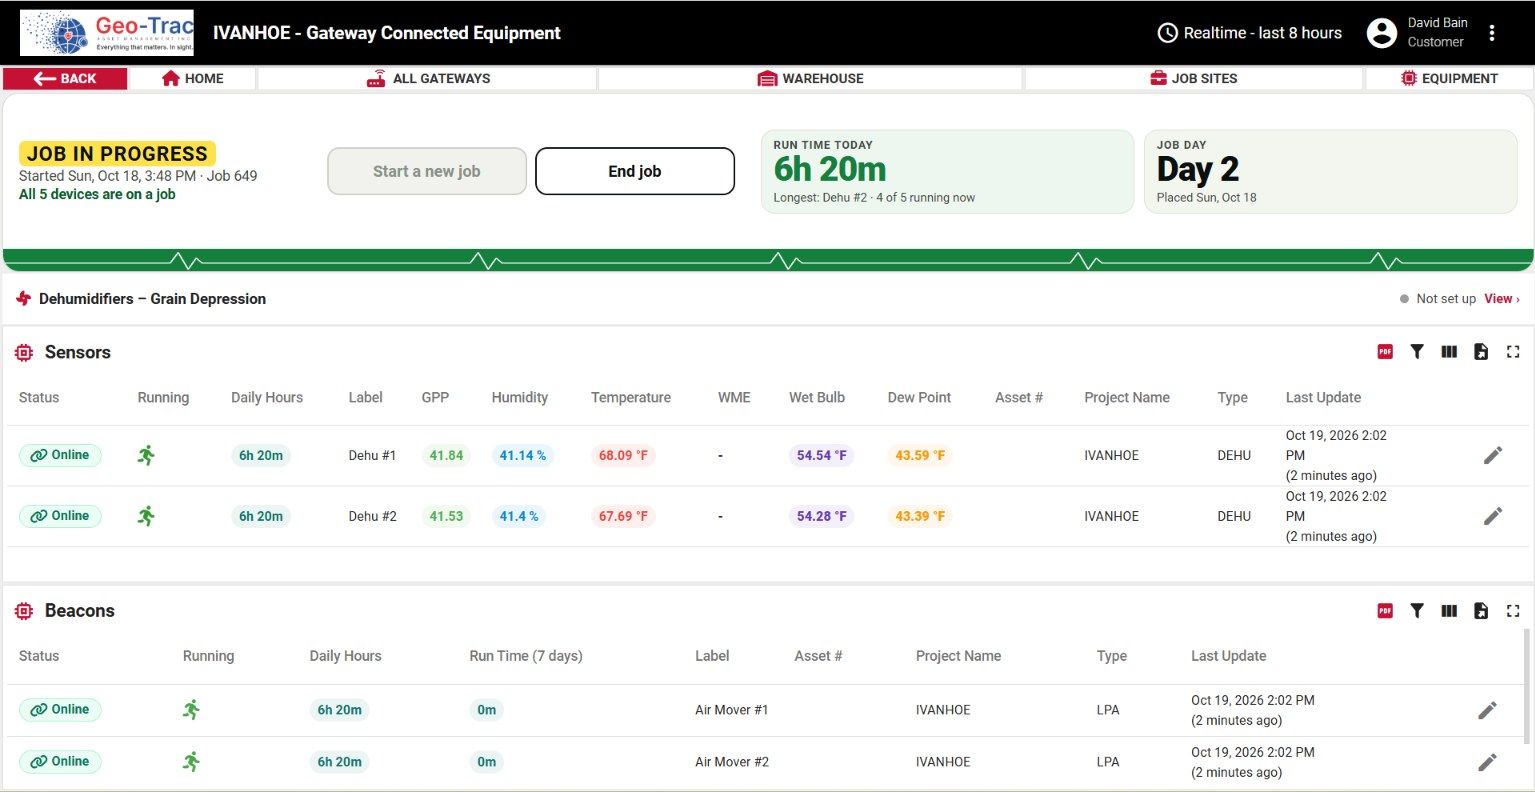Click the Online status of Dehu #1
Viewport: 1535px width, 792px height.
tap(60, 455)
